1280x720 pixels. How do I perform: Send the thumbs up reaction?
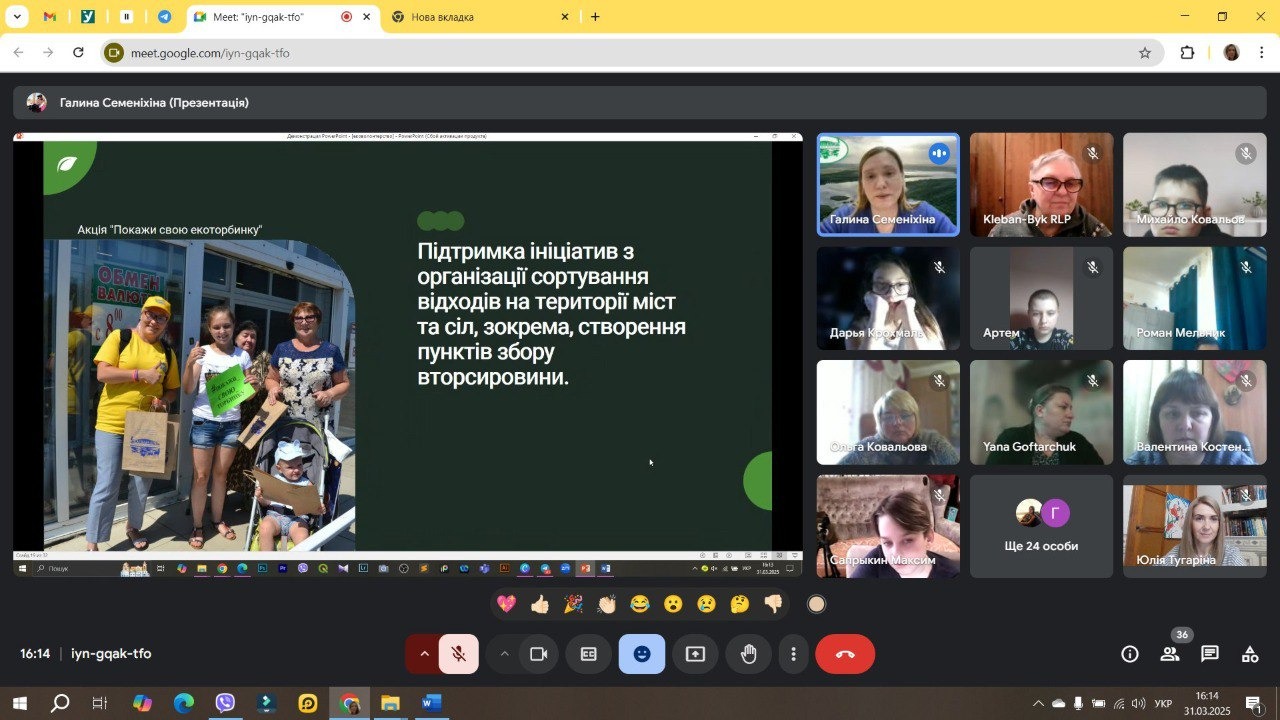point(540,604)
